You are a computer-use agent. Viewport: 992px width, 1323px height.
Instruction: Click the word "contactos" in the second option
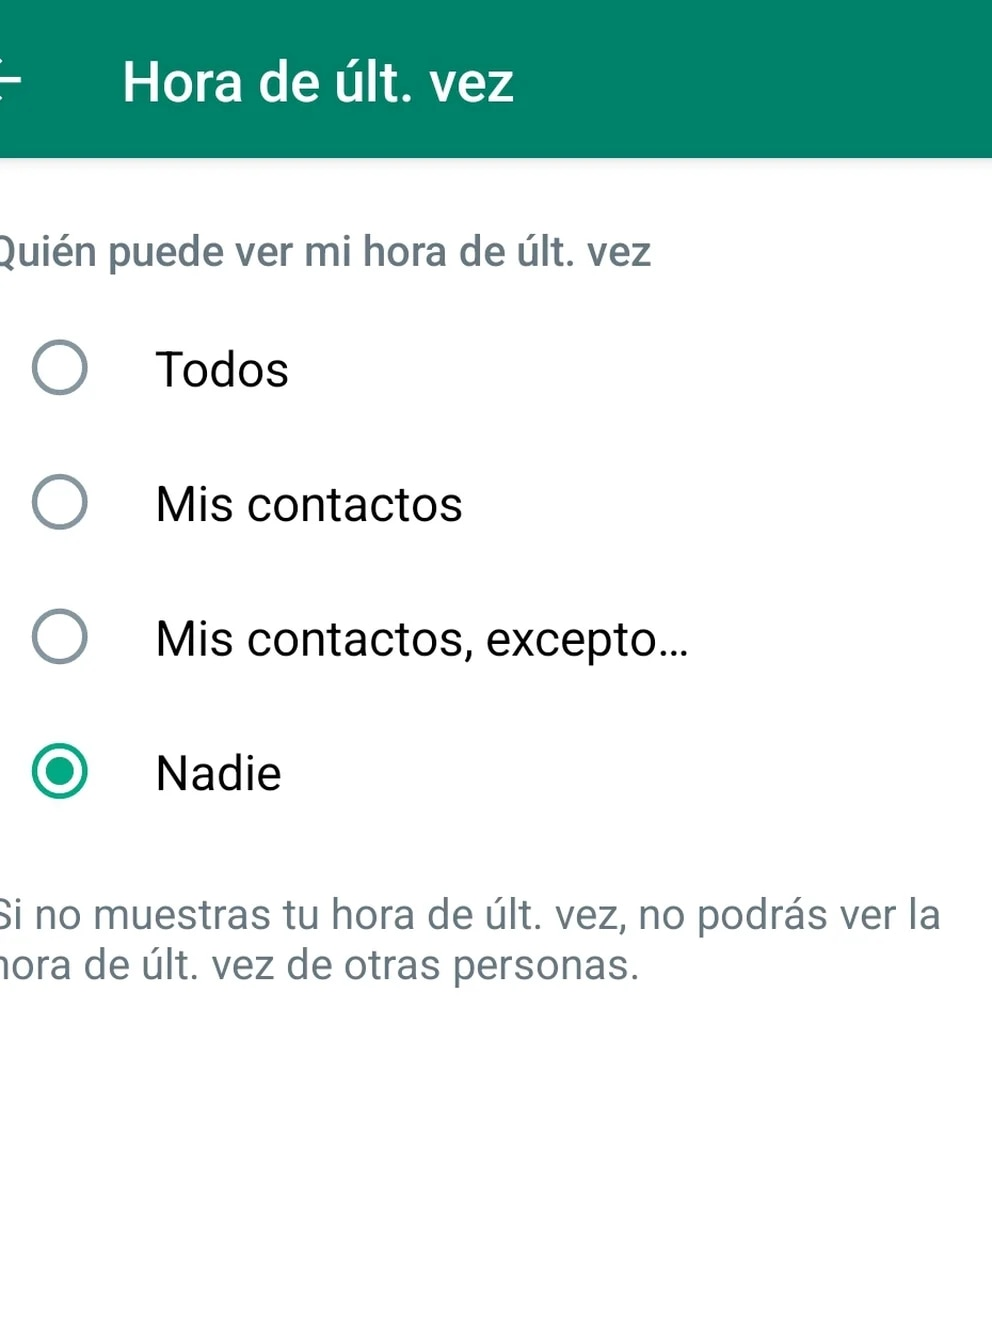click(x=354, y=504)
